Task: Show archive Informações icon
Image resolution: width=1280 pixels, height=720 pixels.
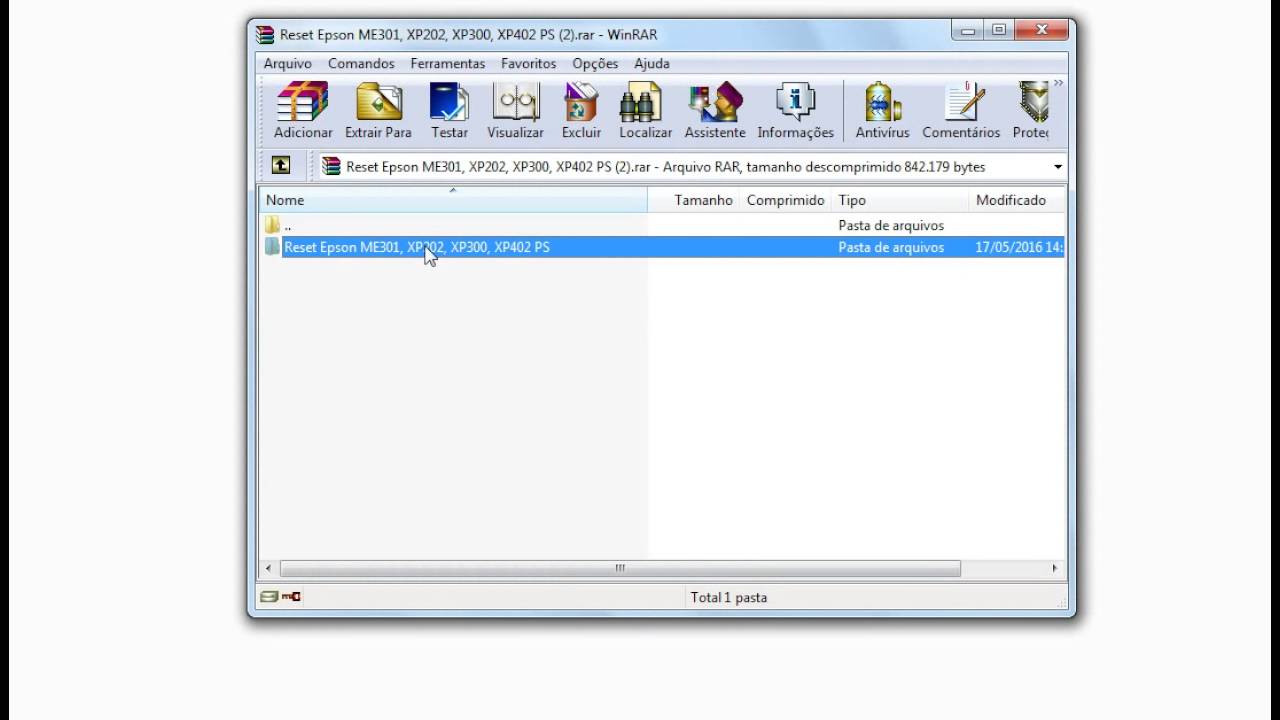Action: [x=795, y=110]
